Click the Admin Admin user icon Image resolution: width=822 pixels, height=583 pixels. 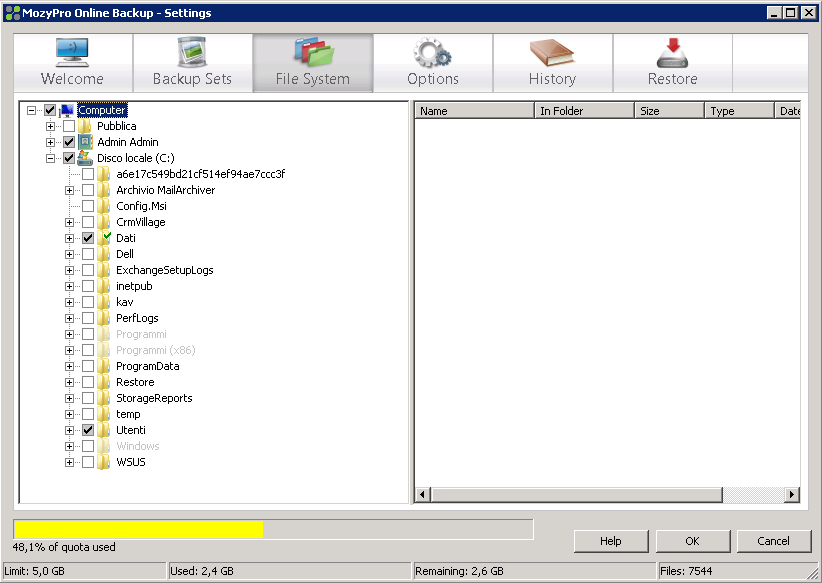tap(85, 142)
